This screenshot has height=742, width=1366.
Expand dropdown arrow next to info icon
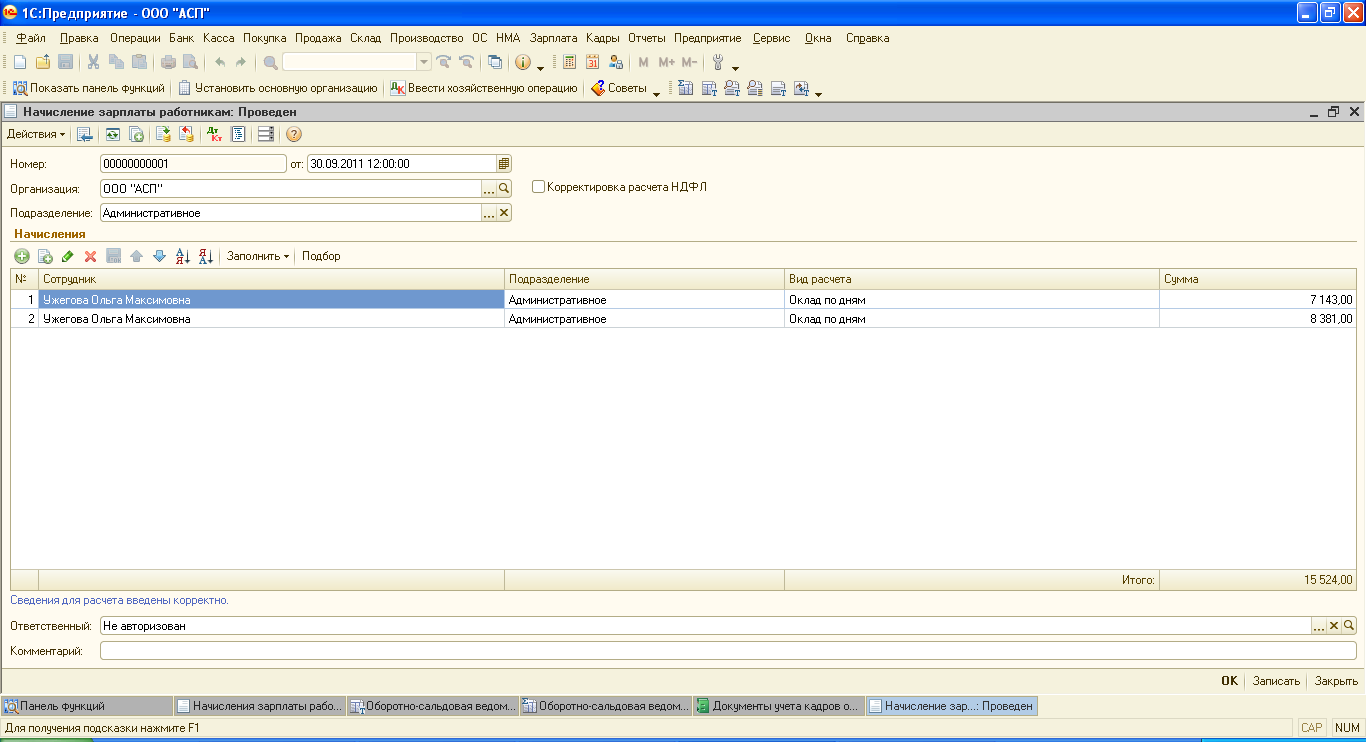coord(541,66)
